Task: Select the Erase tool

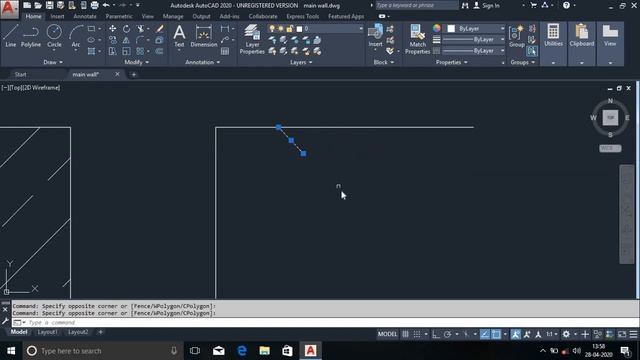Action: point(160,29)
